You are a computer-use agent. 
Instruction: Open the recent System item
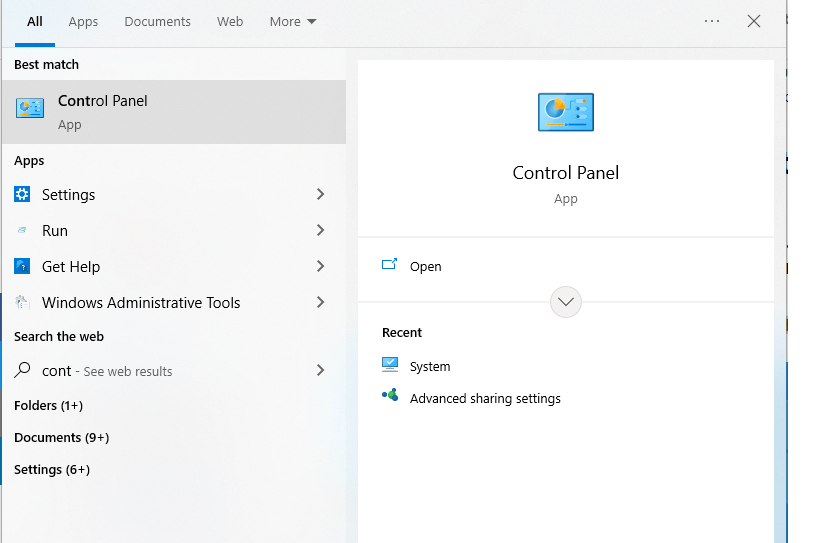click(x=430, y=367)
